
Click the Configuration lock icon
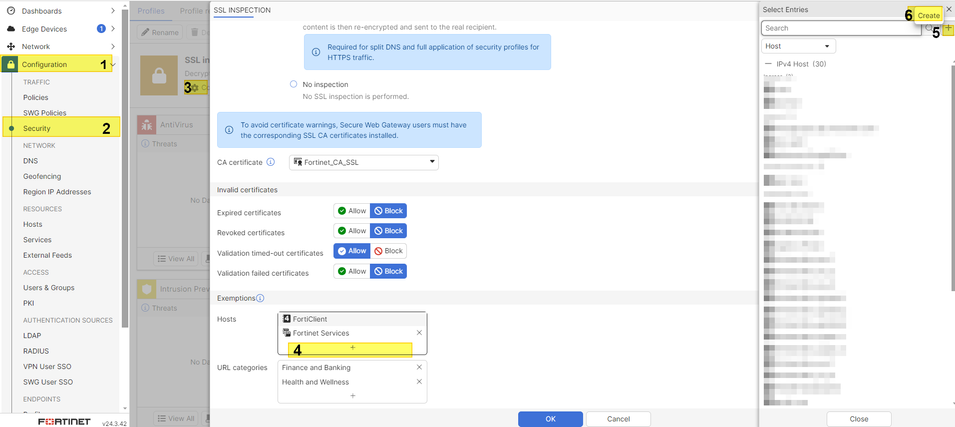pos(11,64)
